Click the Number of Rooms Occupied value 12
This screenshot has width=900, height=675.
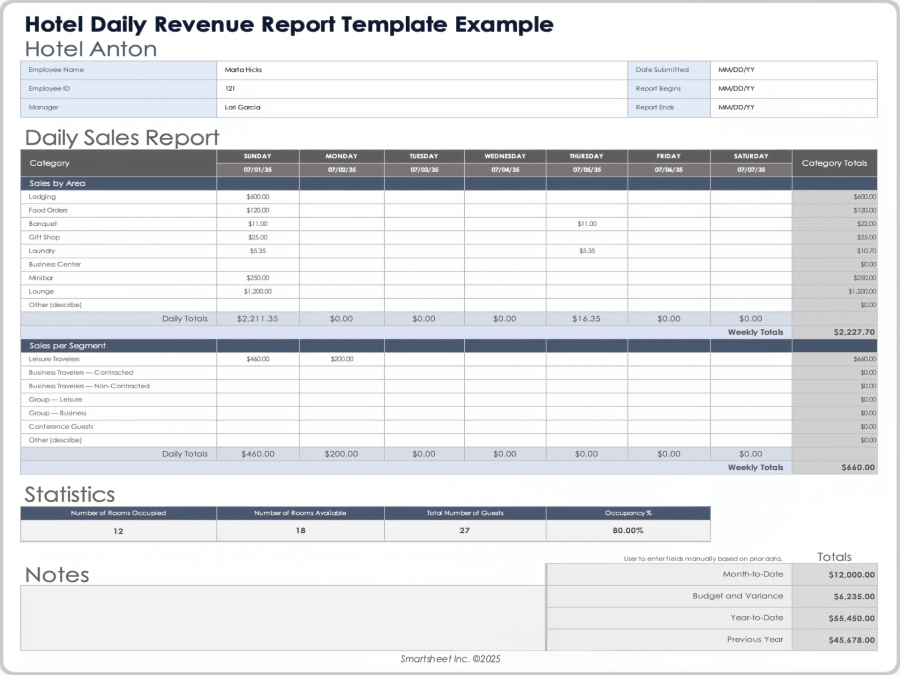point(117,530)
